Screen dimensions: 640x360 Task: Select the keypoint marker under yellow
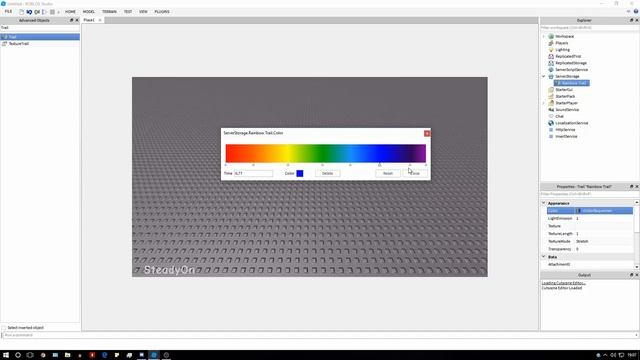point(288,165)
